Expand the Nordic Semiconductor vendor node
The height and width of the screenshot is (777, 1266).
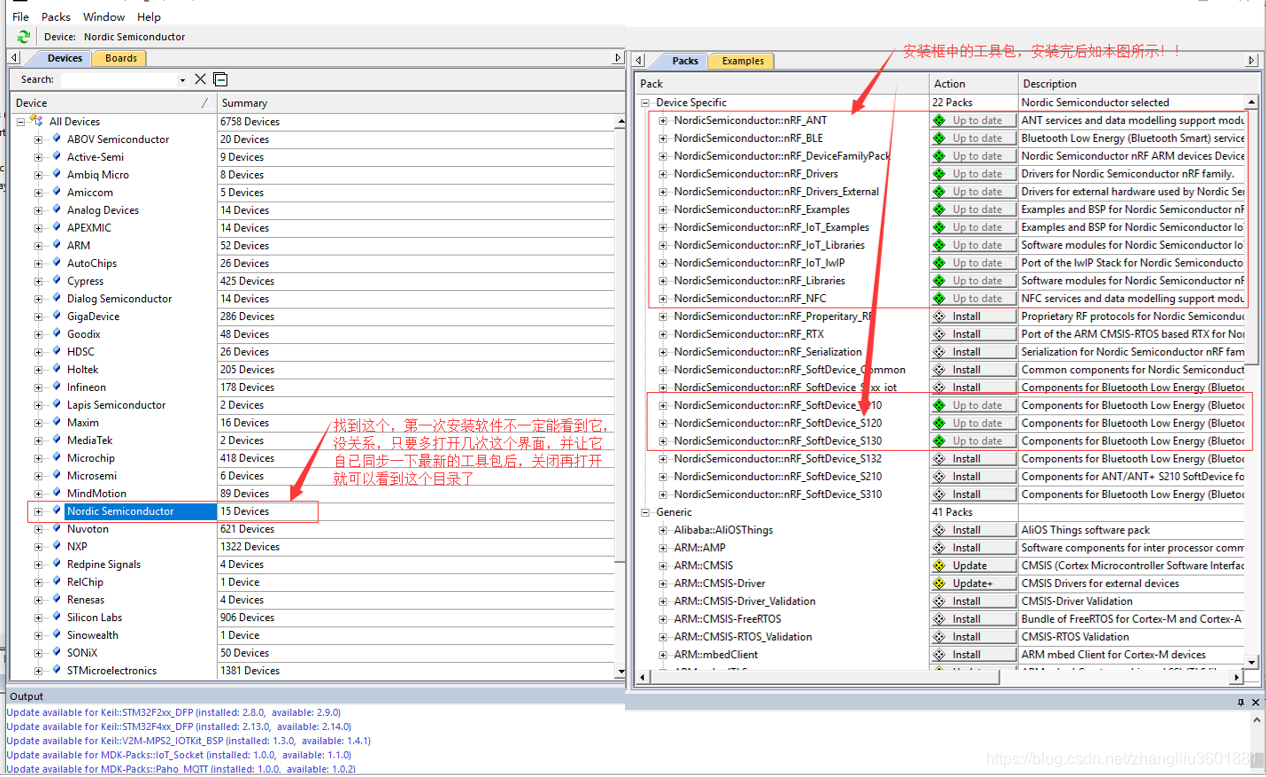click(39, 512)
